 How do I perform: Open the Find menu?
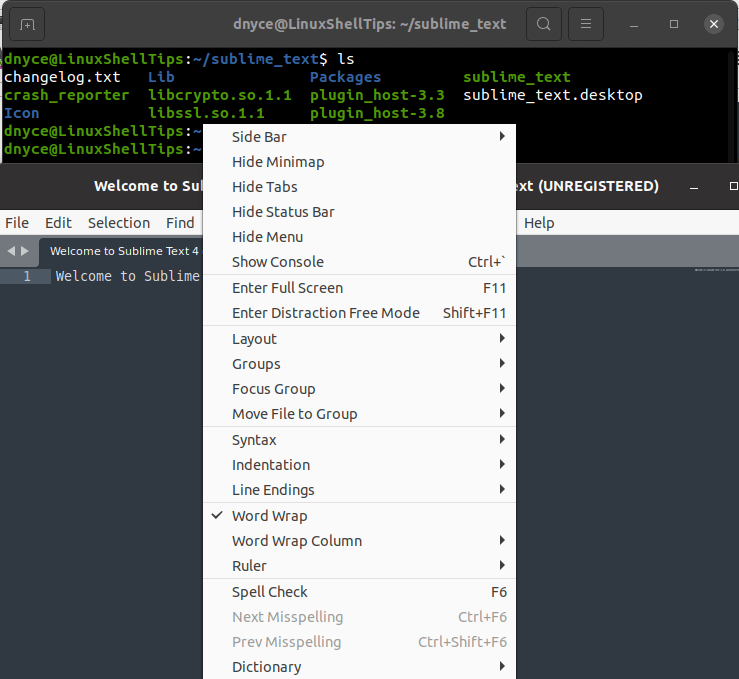(180, 223)
